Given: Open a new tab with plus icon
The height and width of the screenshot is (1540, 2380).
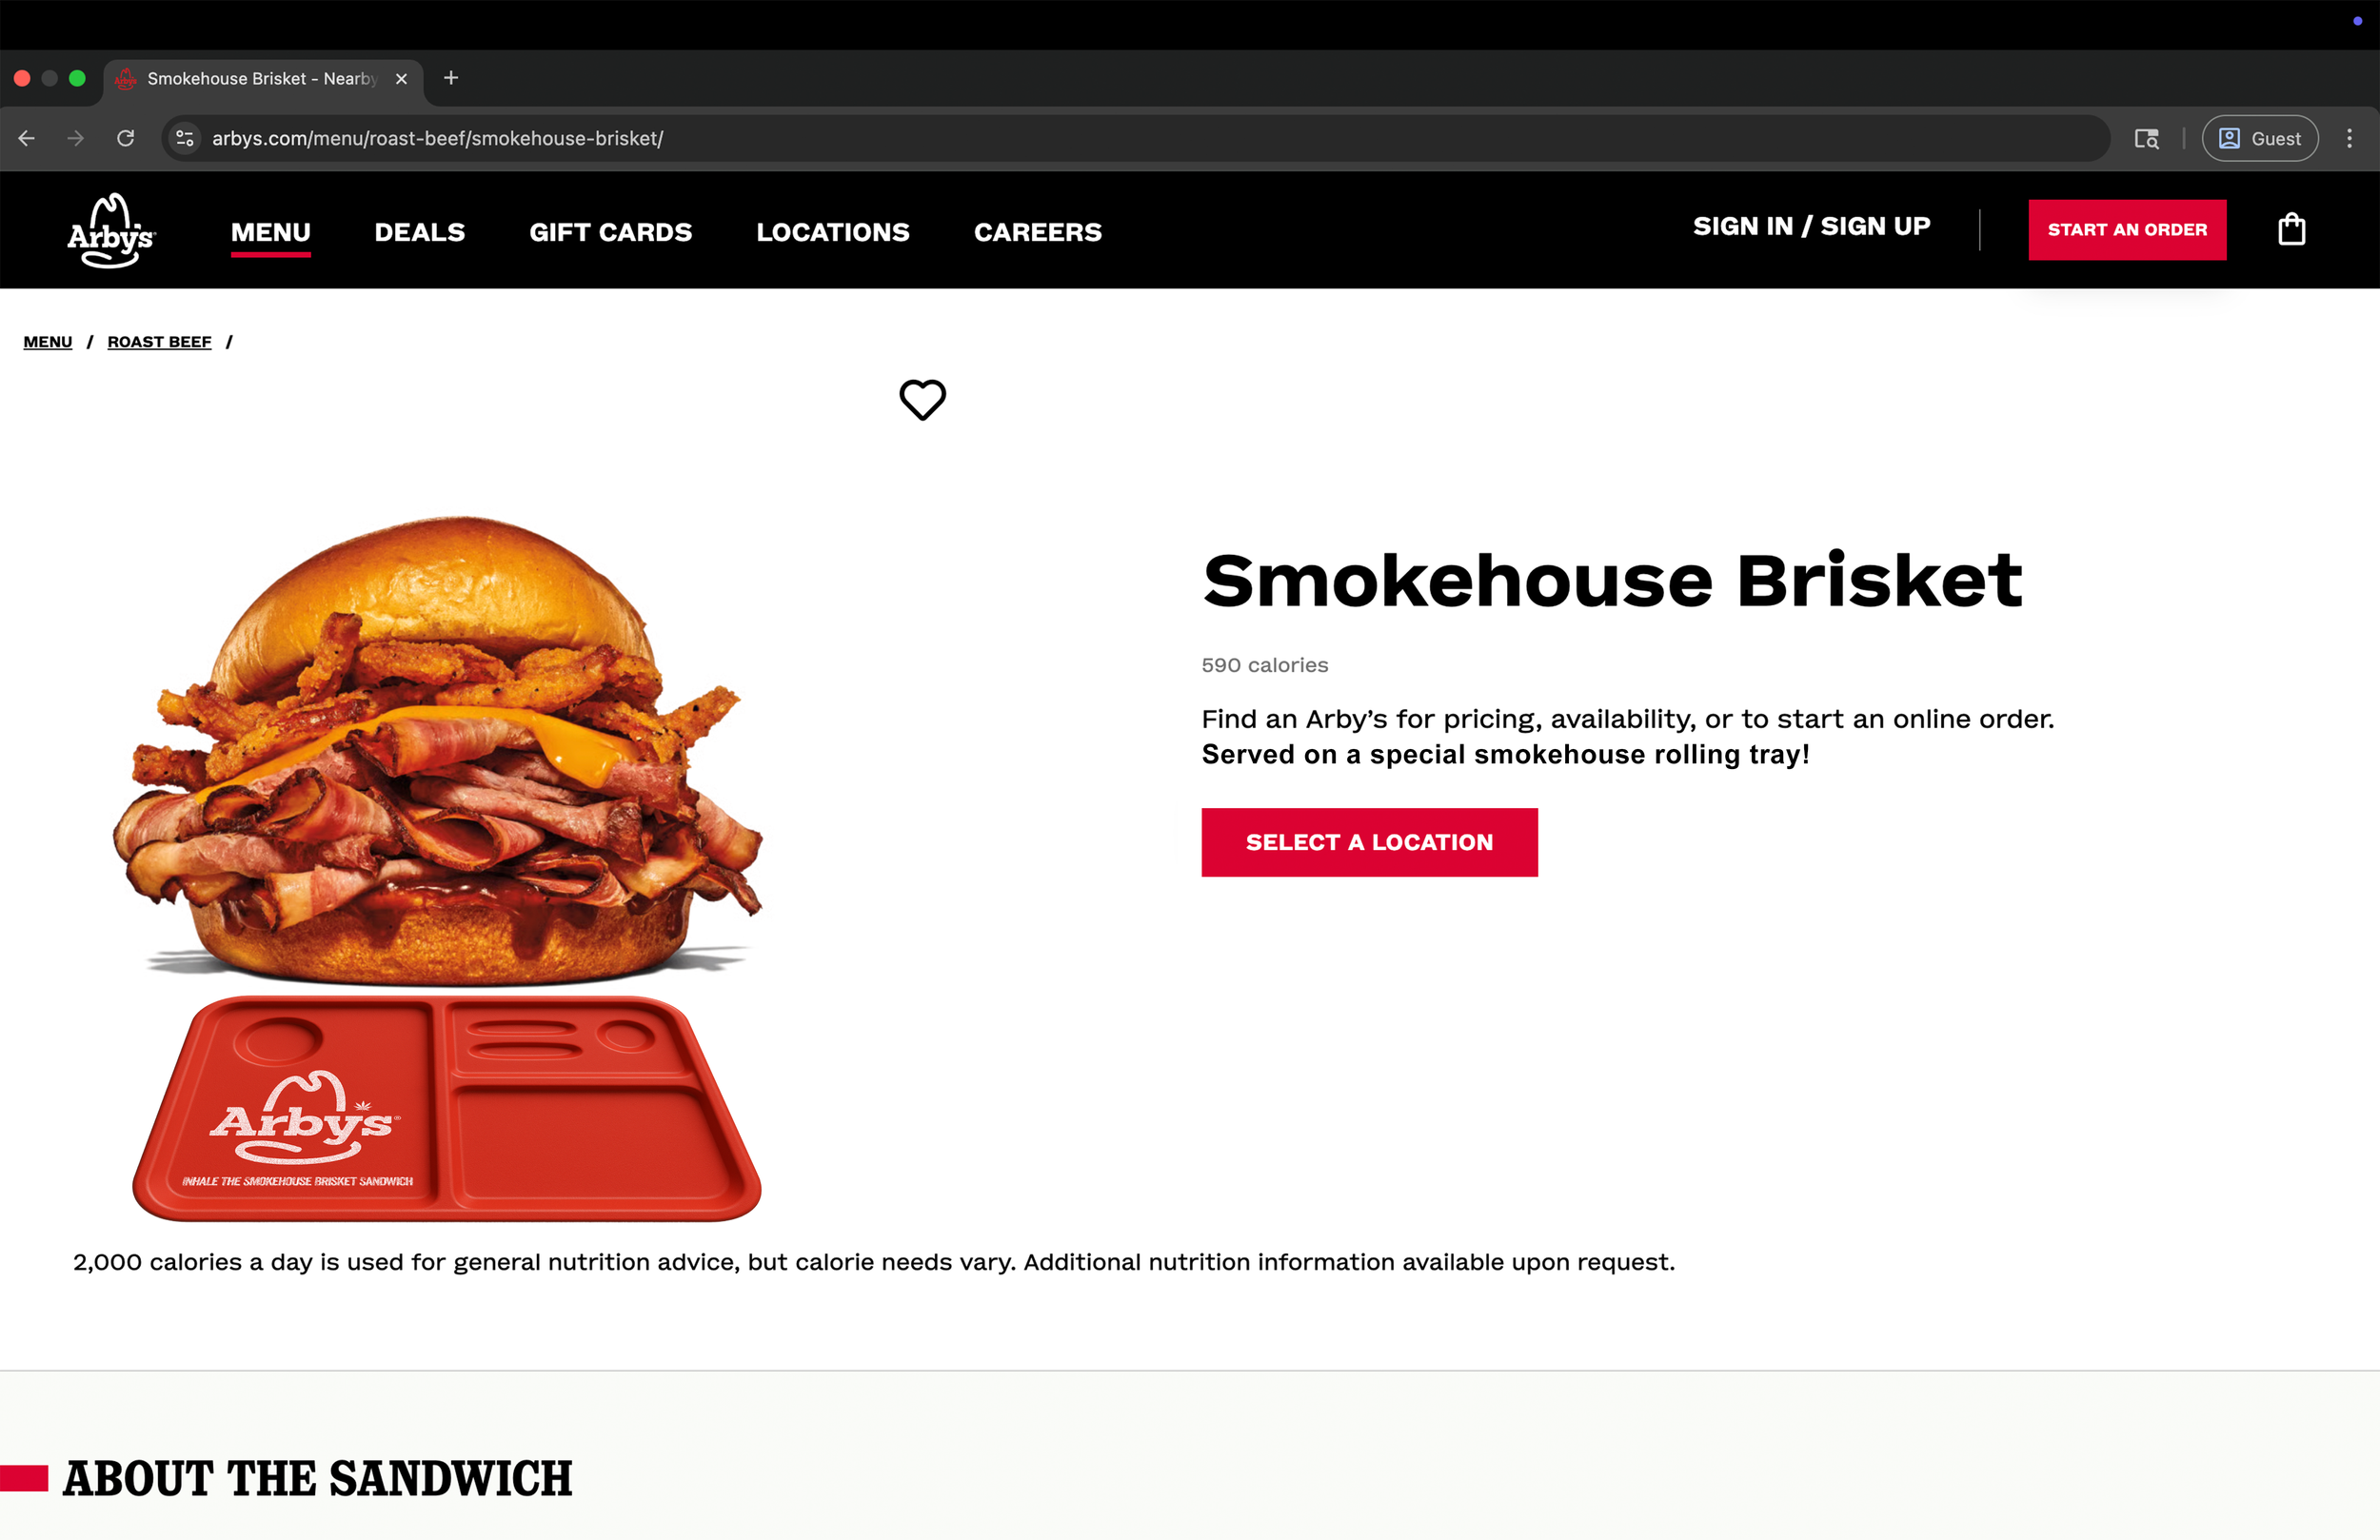Looking at the screenshot, I should (451, 78).
